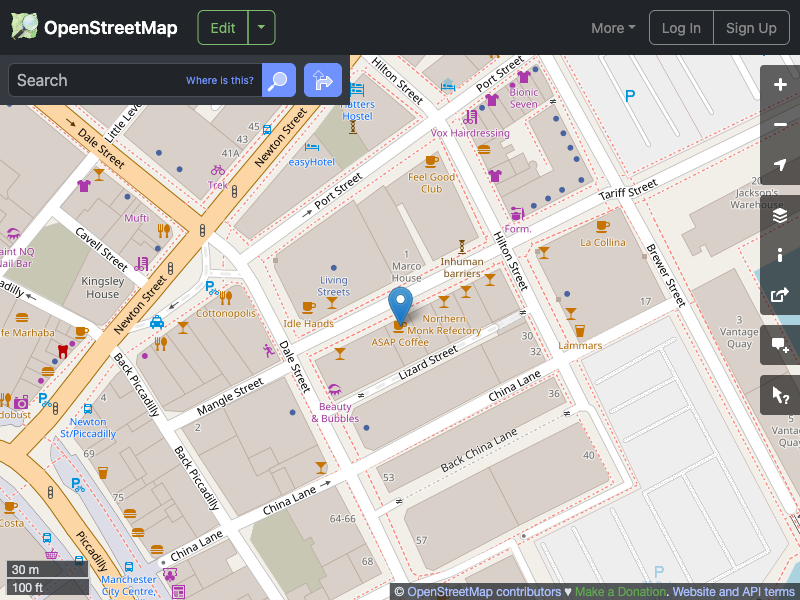The width and height of the screenshot is (800, 600).
Task: Activate the Query Features tool
Action: pyautogui.click(x=780, y=394)
